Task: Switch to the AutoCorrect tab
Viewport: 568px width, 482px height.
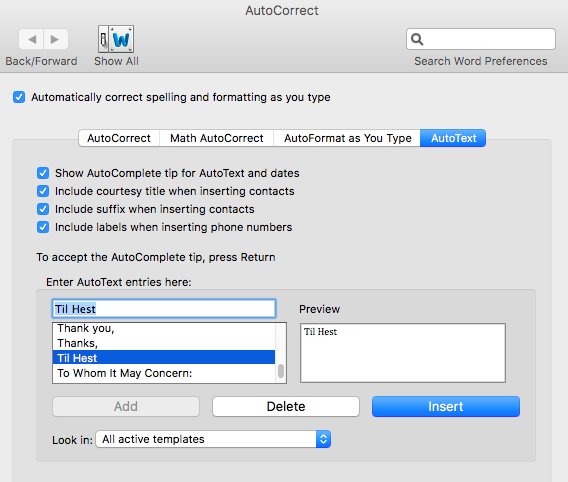Action: (x=119, y=138)
